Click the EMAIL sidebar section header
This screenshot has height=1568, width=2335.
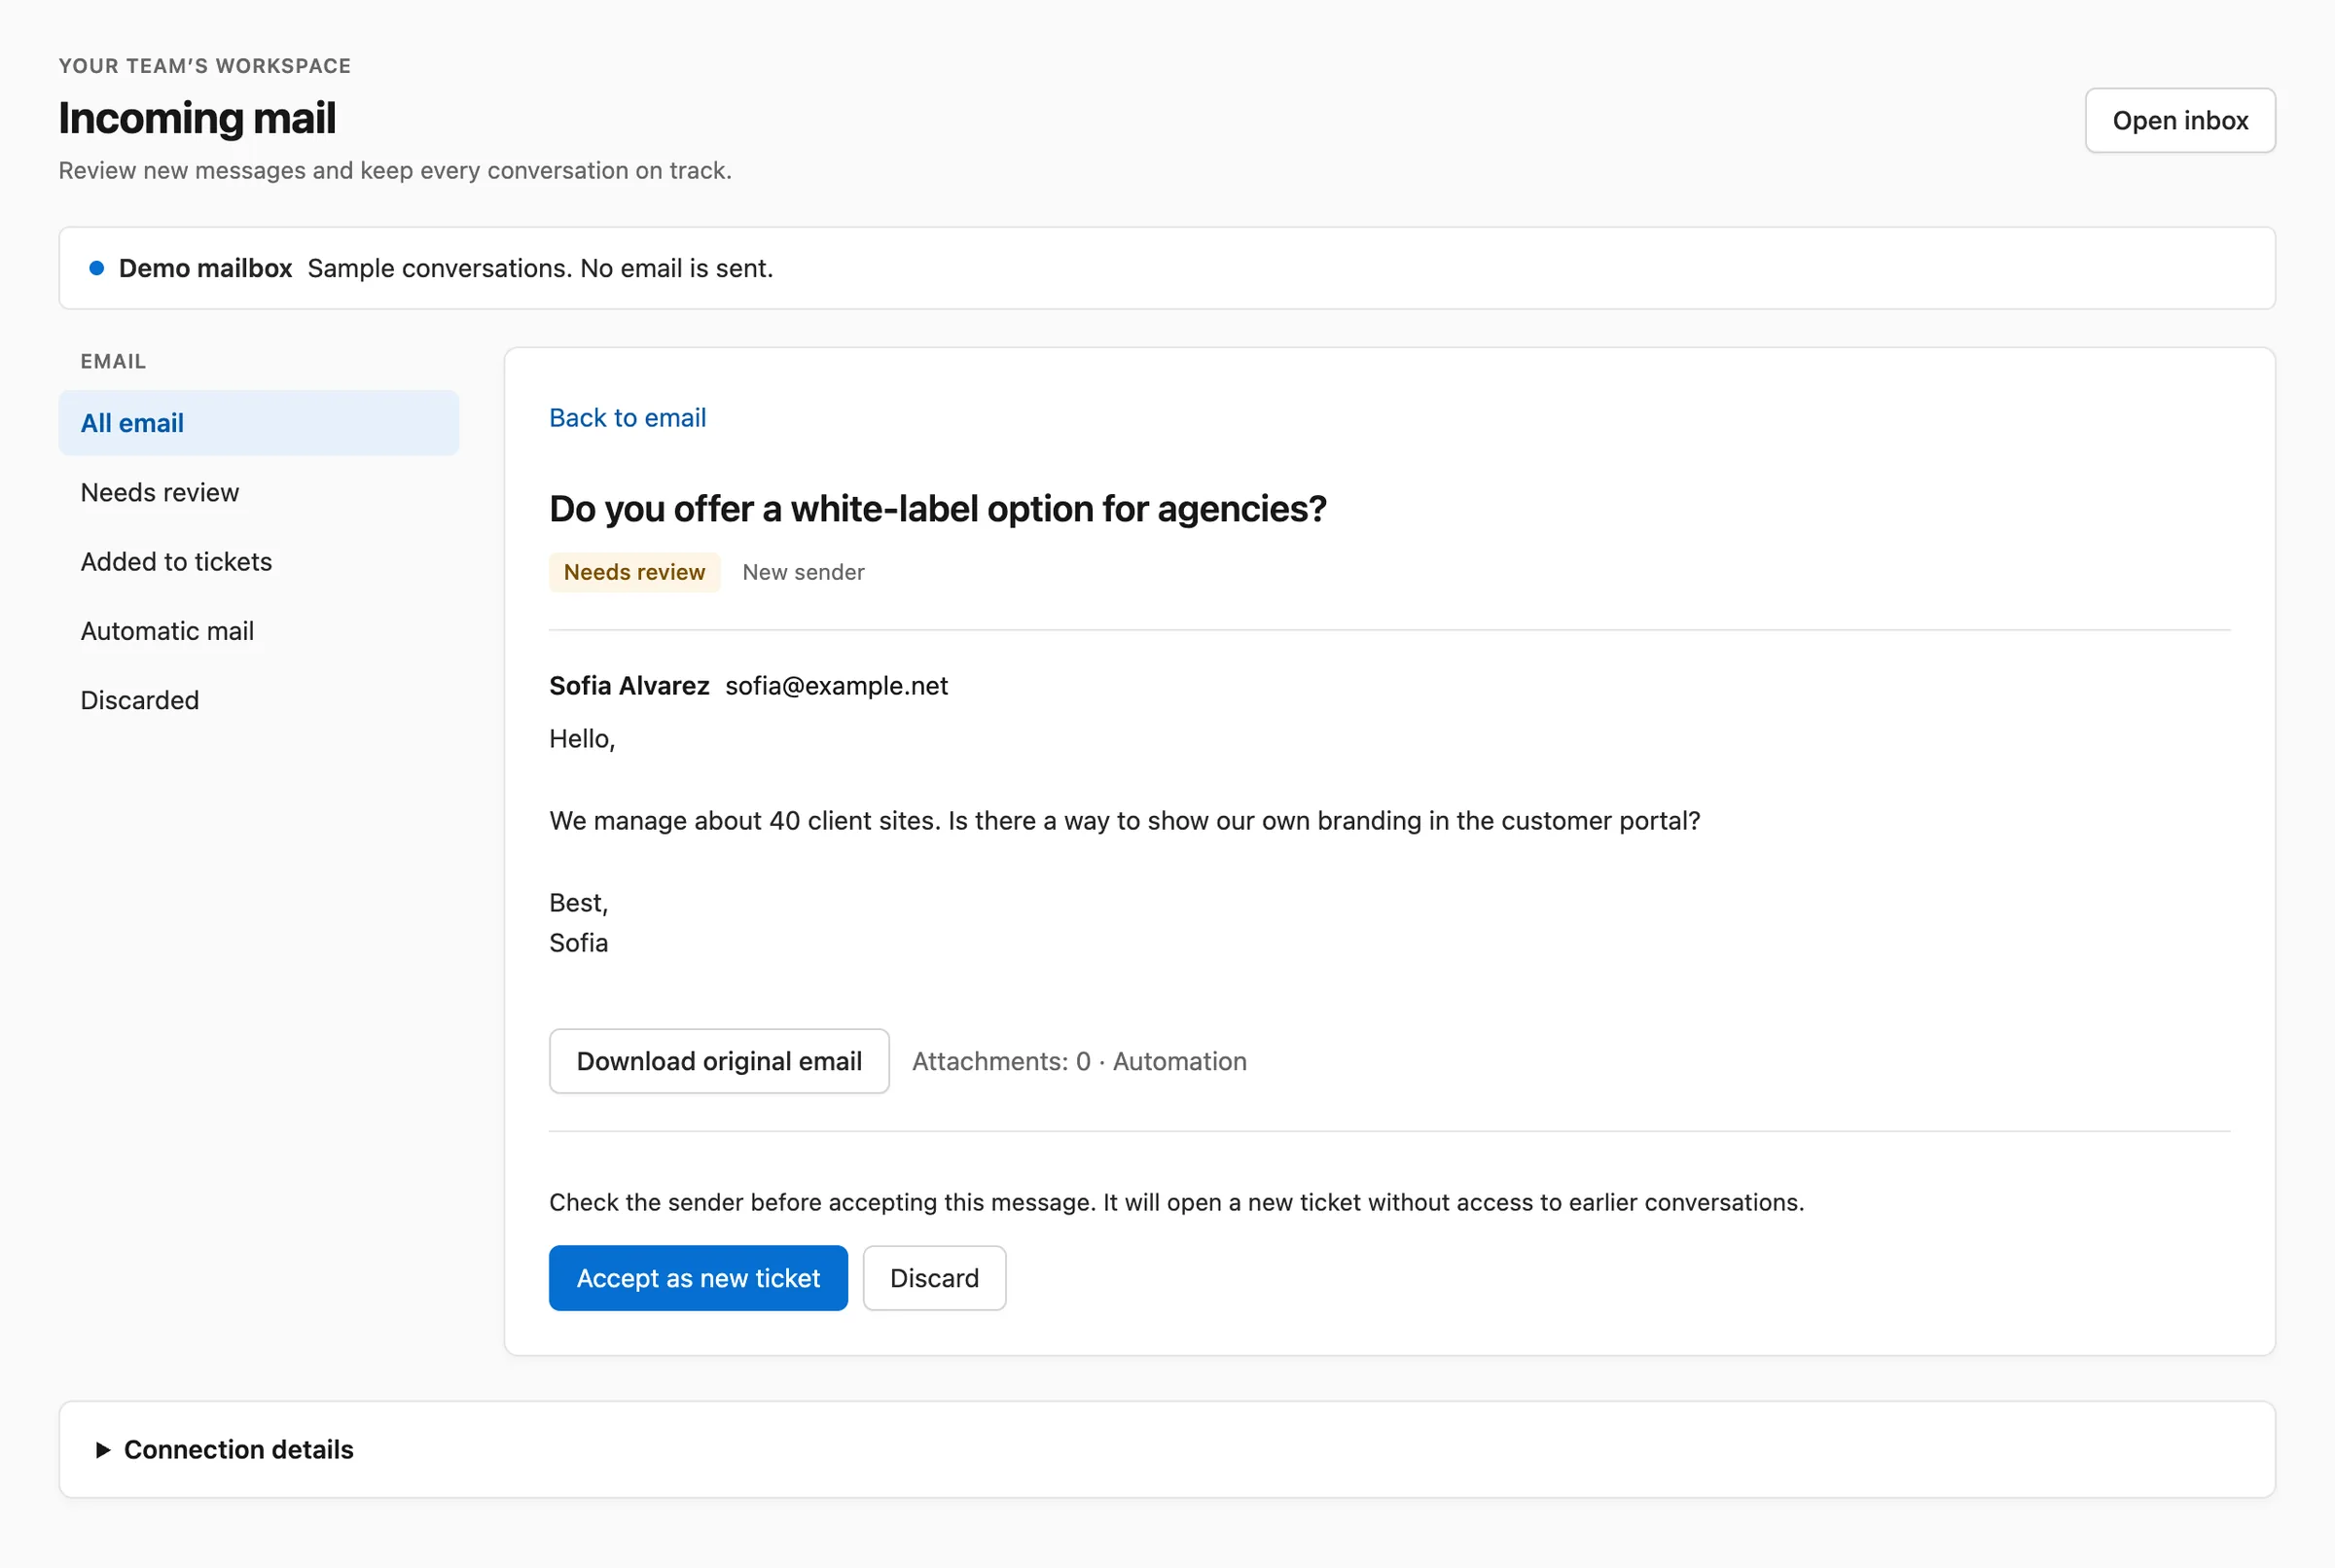[113, 361]
